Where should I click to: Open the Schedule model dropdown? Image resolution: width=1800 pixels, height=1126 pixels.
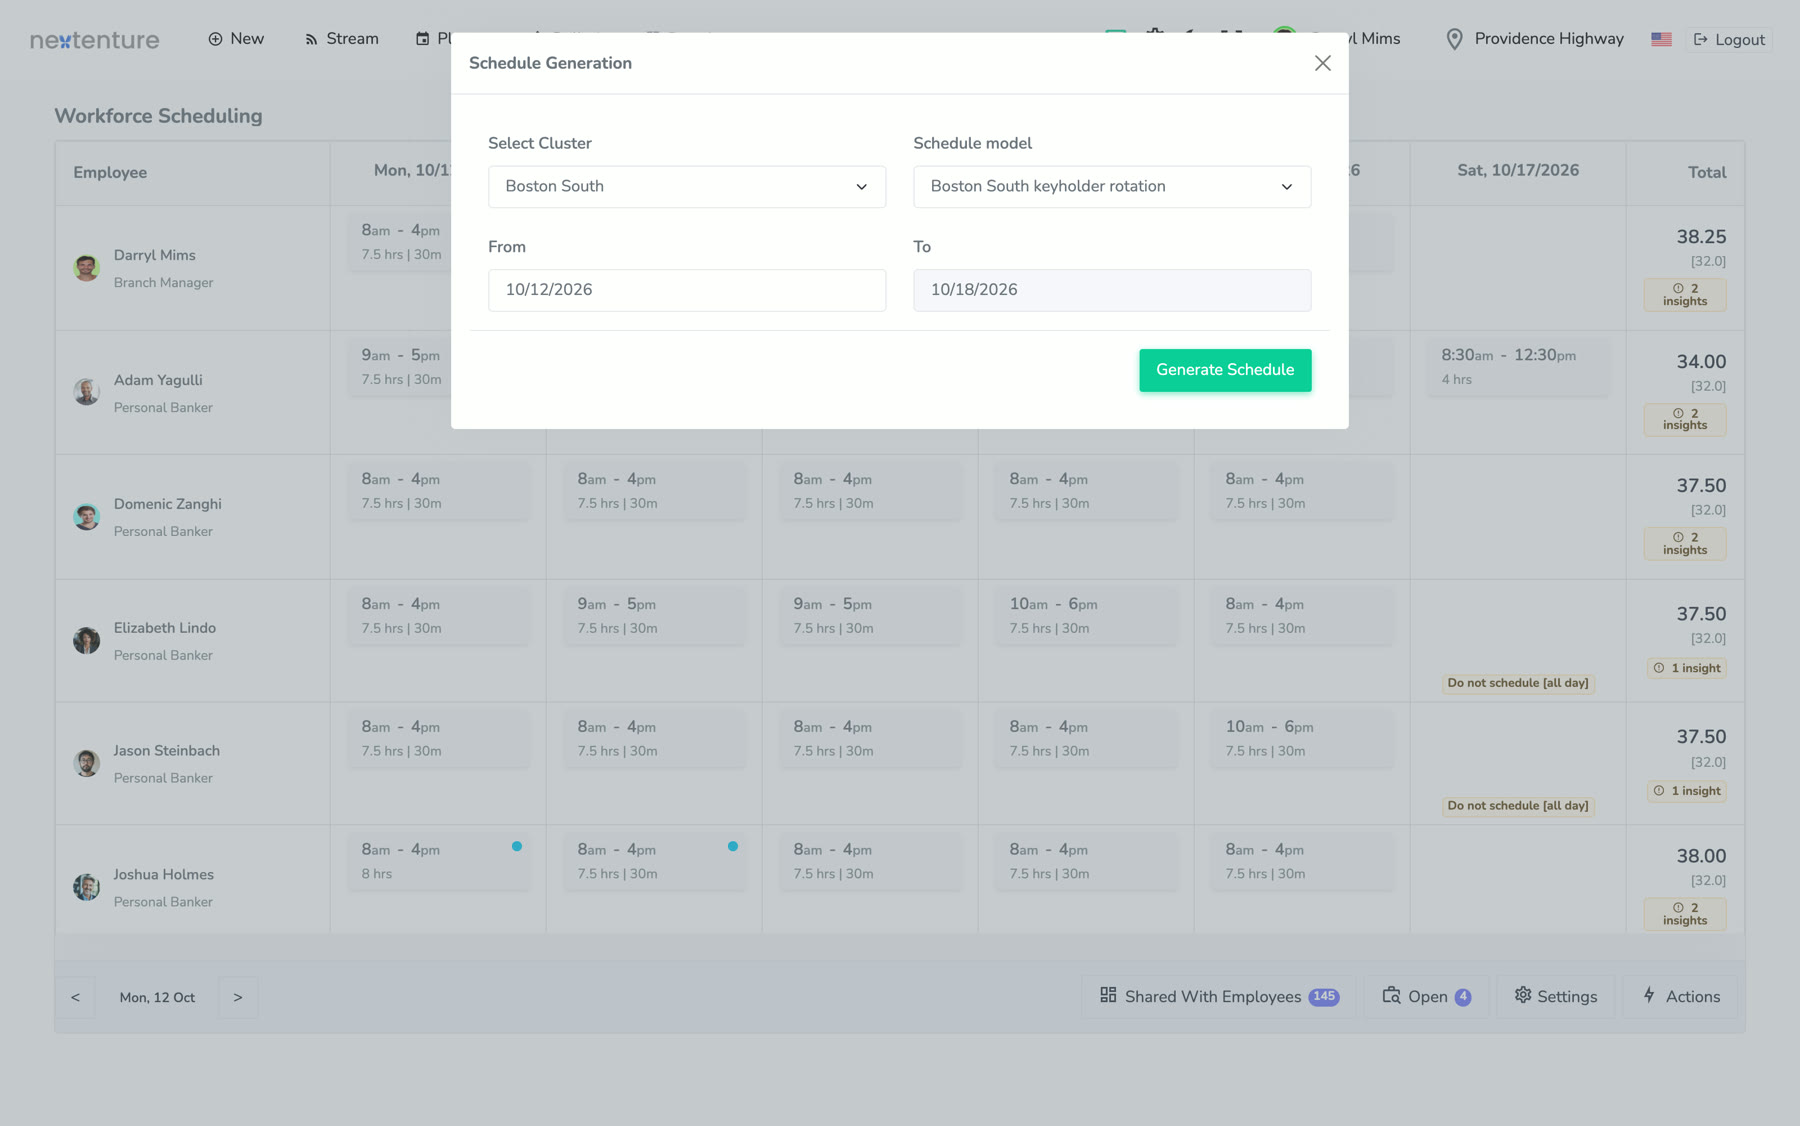(1112, 187)
